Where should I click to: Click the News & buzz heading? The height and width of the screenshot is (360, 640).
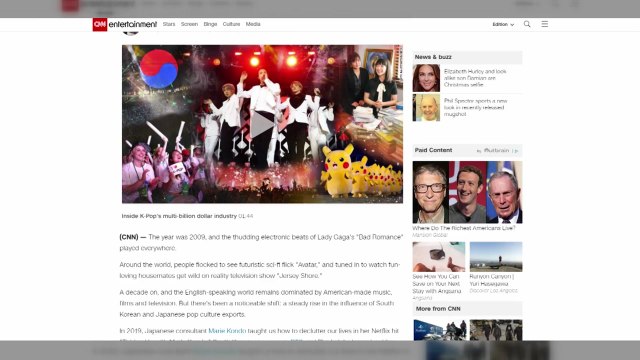[433, 57]
